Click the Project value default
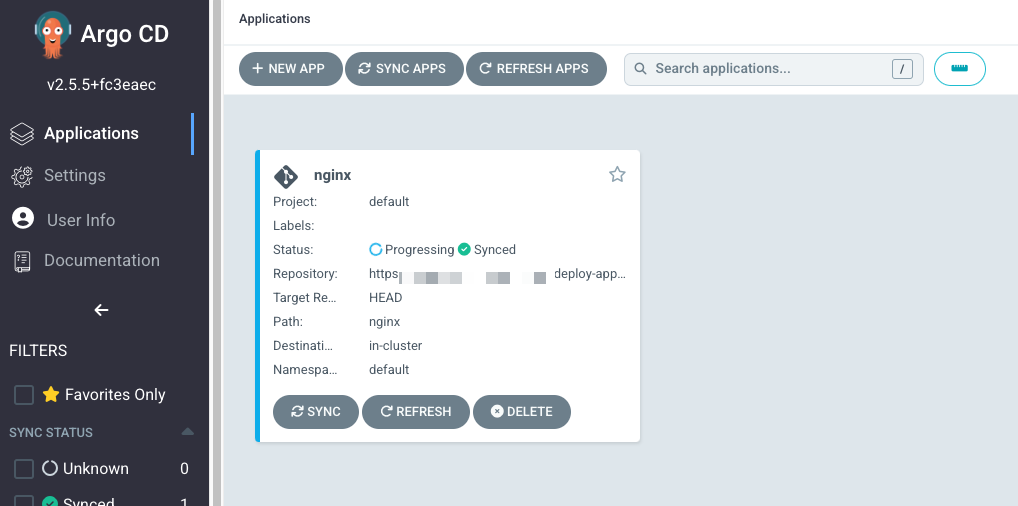1018x506 pixels. 389,202
